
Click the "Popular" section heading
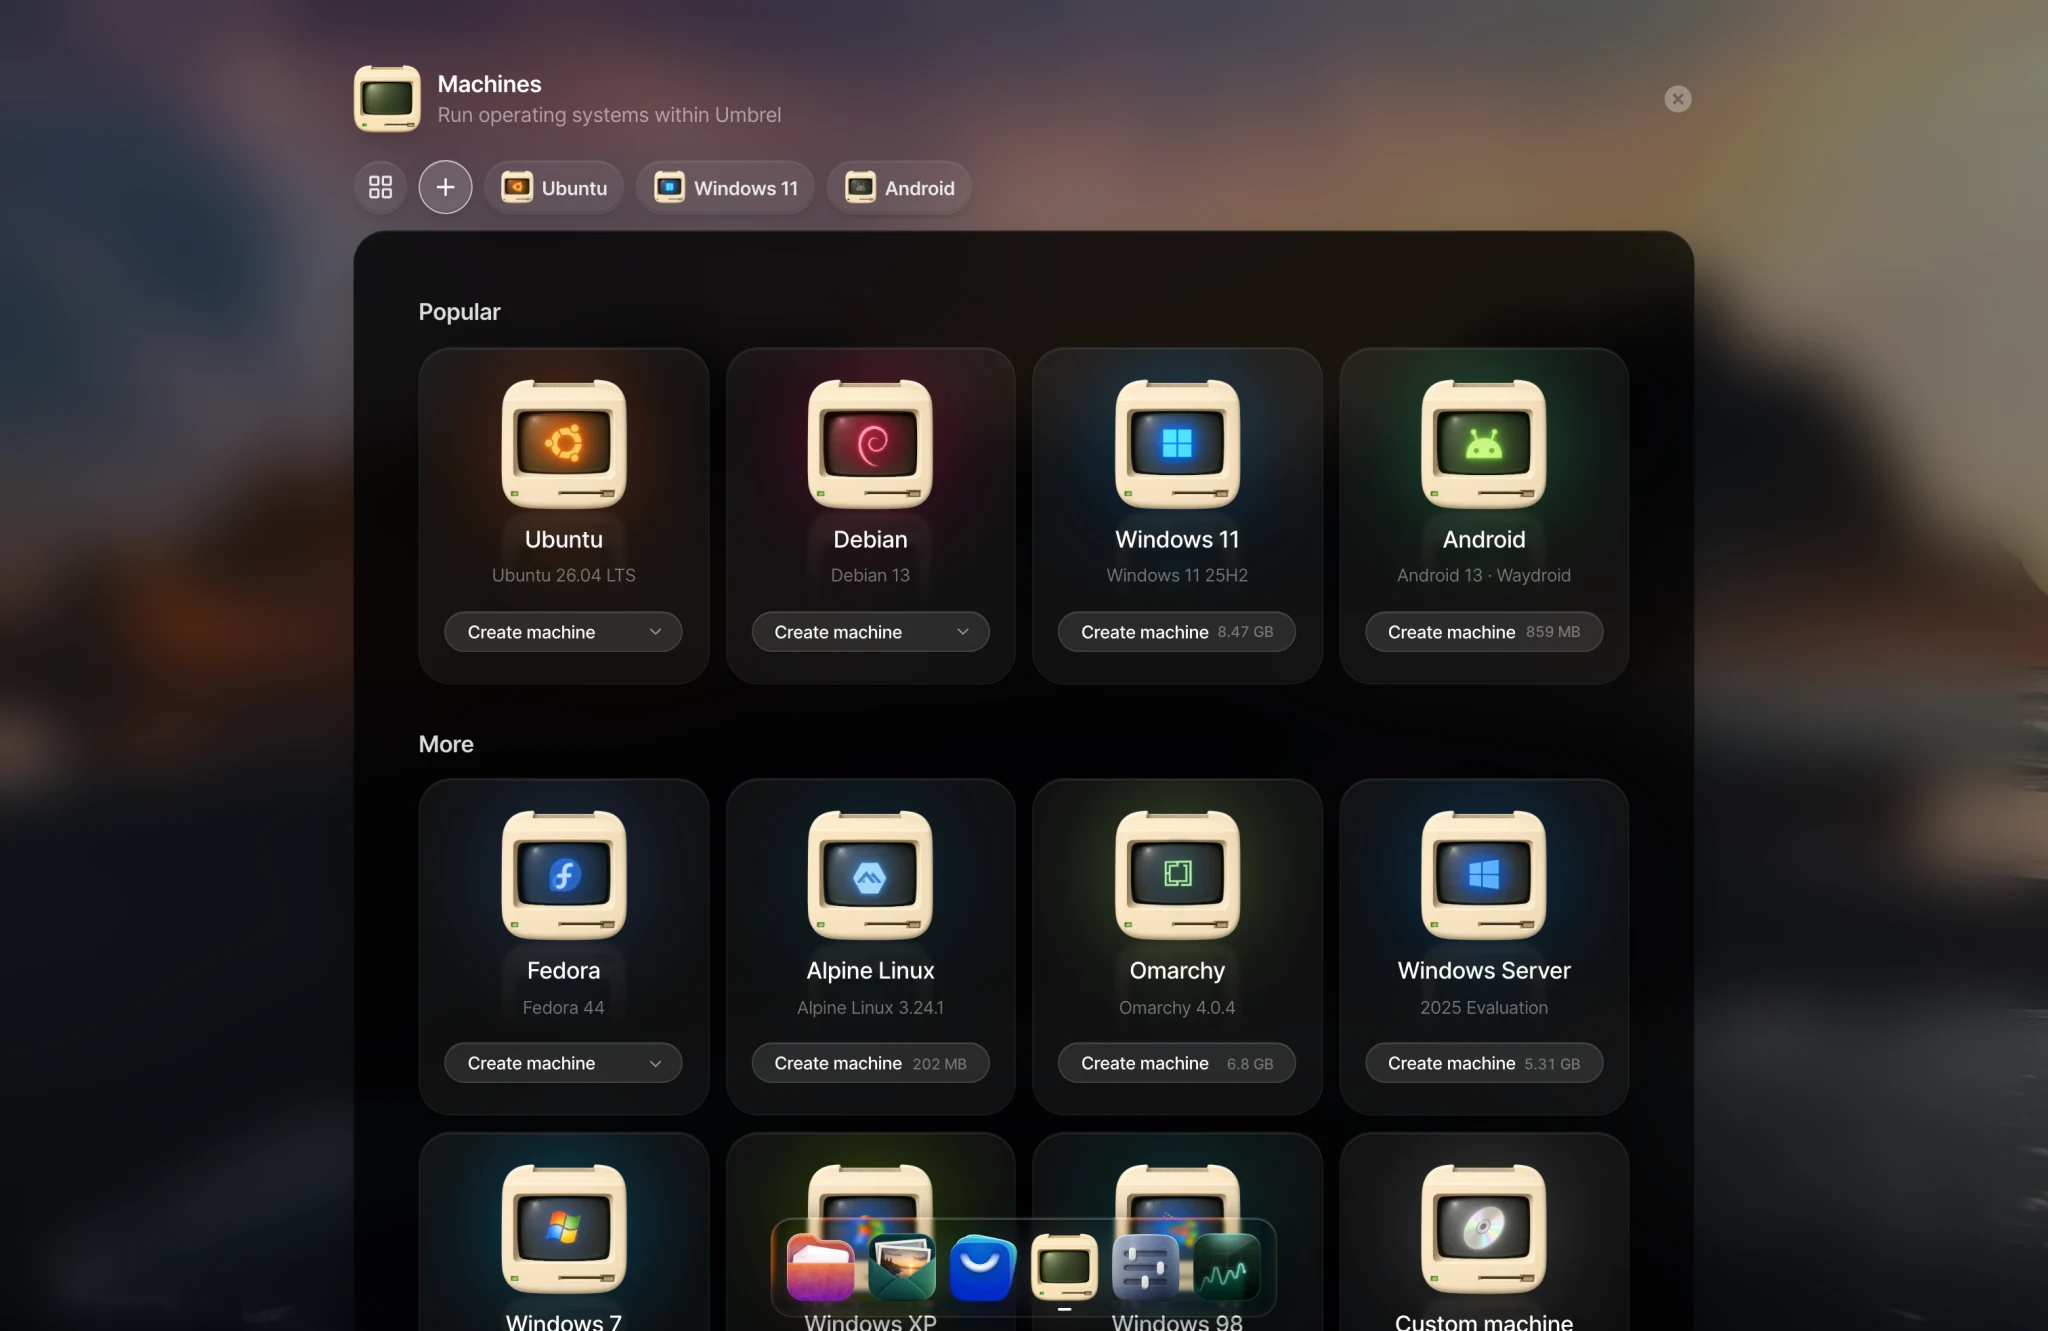point(459,312)
